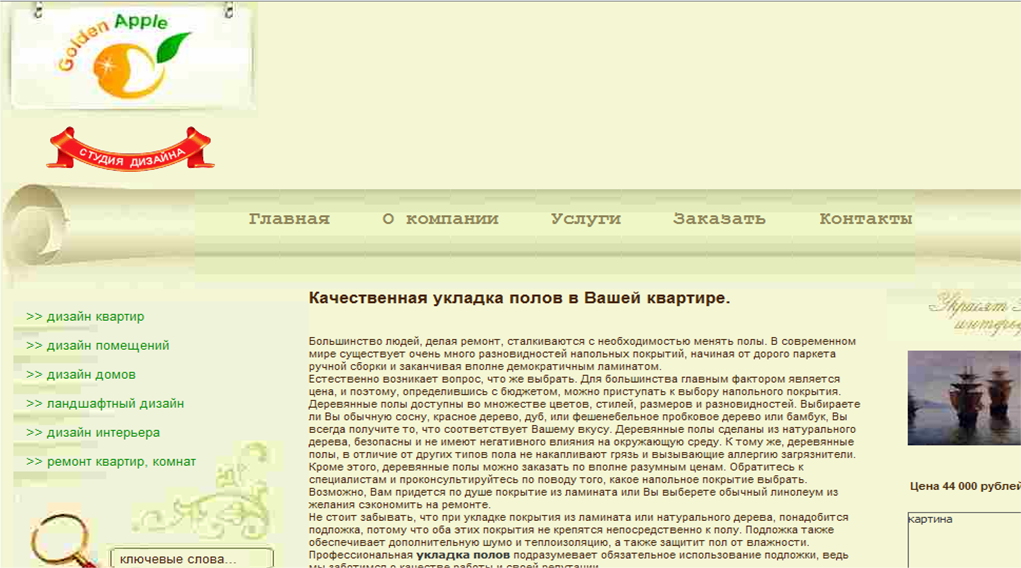Open the 'дизайн помещений' sidebar link
The width and height of the screenshot is (1021, 568).
point(98,346)
